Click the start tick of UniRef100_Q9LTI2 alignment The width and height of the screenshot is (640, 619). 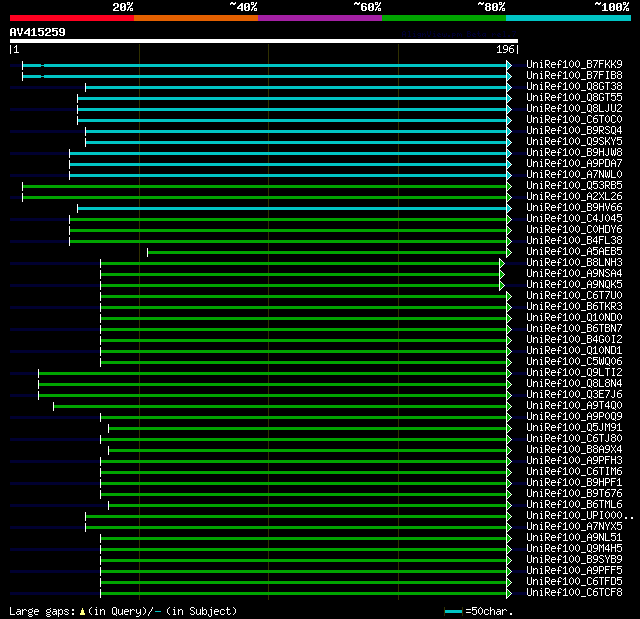point(38,374)
